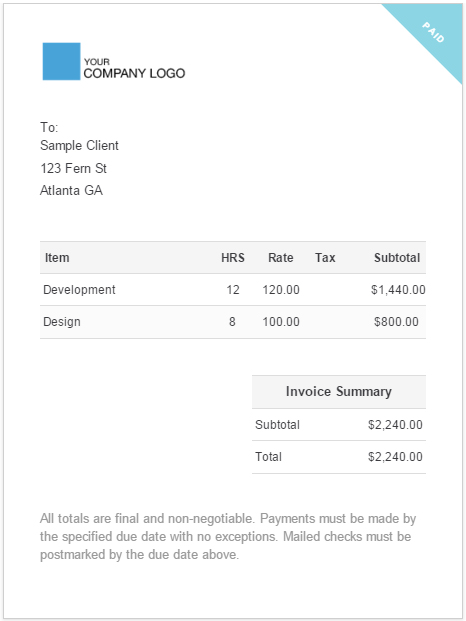Click the Subtotal column header
Image resolution: width=466 pixels, height=621 pixels.
[x=397, y=258]
